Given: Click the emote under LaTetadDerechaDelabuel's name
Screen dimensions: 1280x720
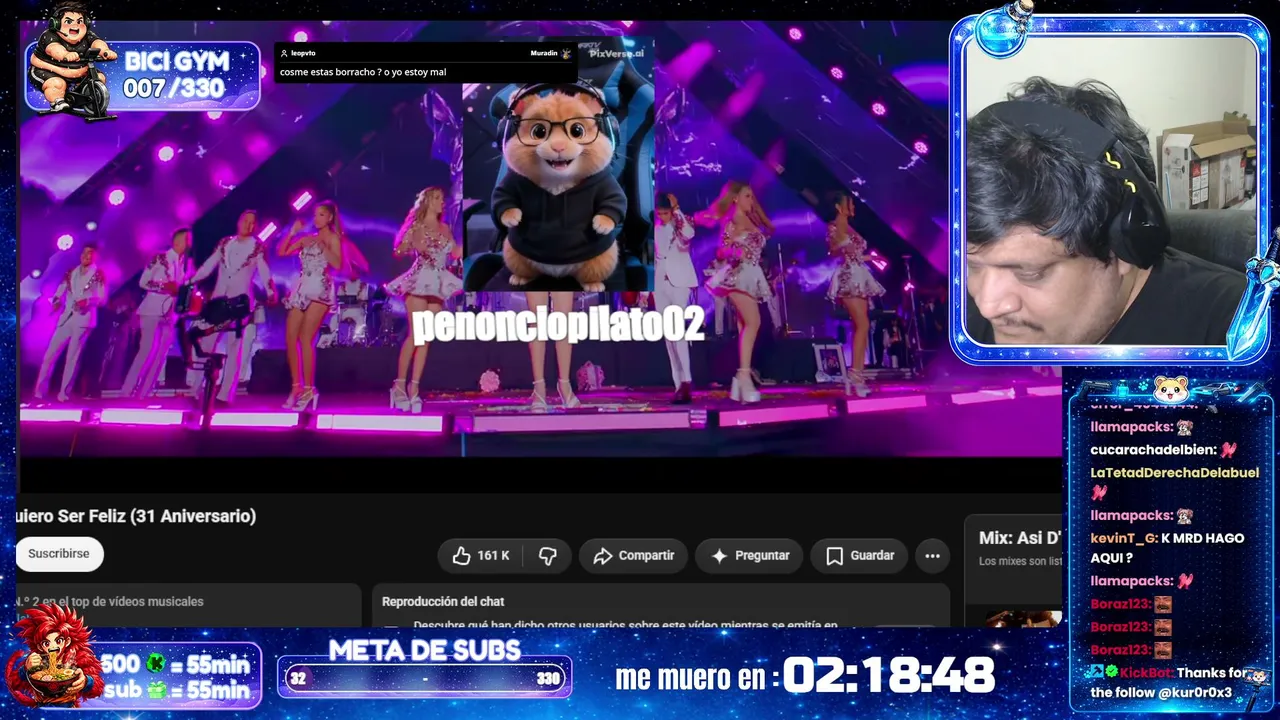Looking at the screenshot, I should [x=1099, y=492].
